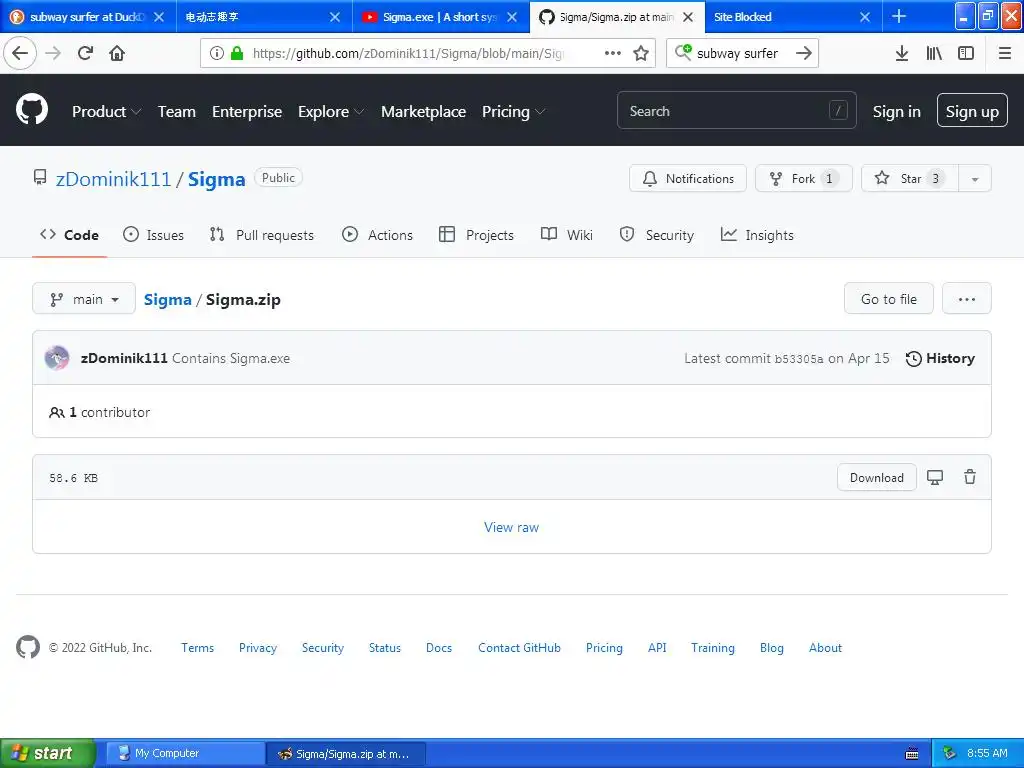Image resolution: width=1024 pixels, height=768 pixels.
Task: Open the Projects repository tab
Action: click(477, 235)
